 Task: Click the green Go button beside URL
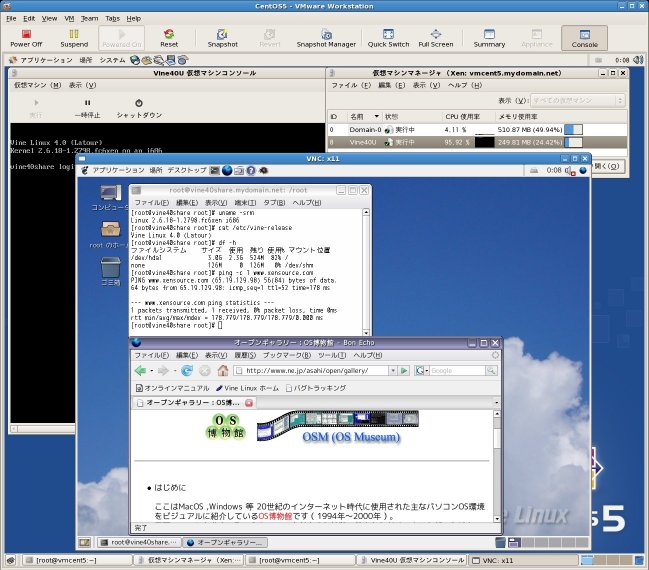(x=404, y=370)
